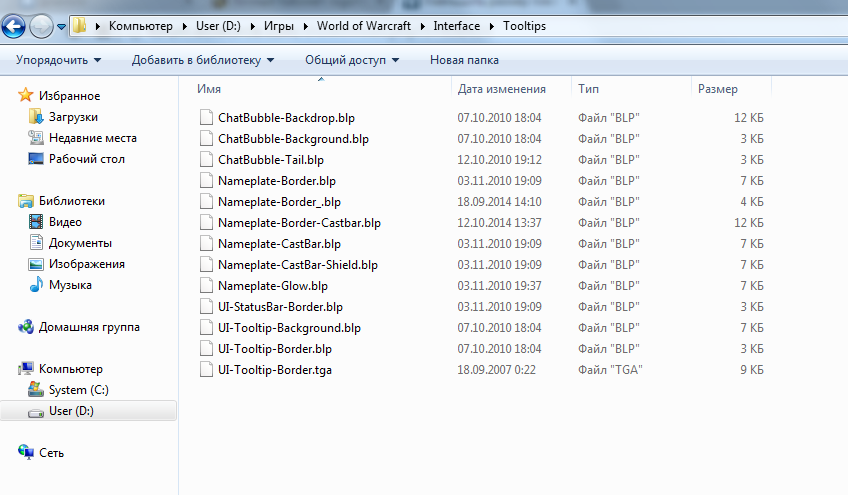Select file Nameplate-Border-Castbar.blp
848x495 pixels.
[299, 223]
